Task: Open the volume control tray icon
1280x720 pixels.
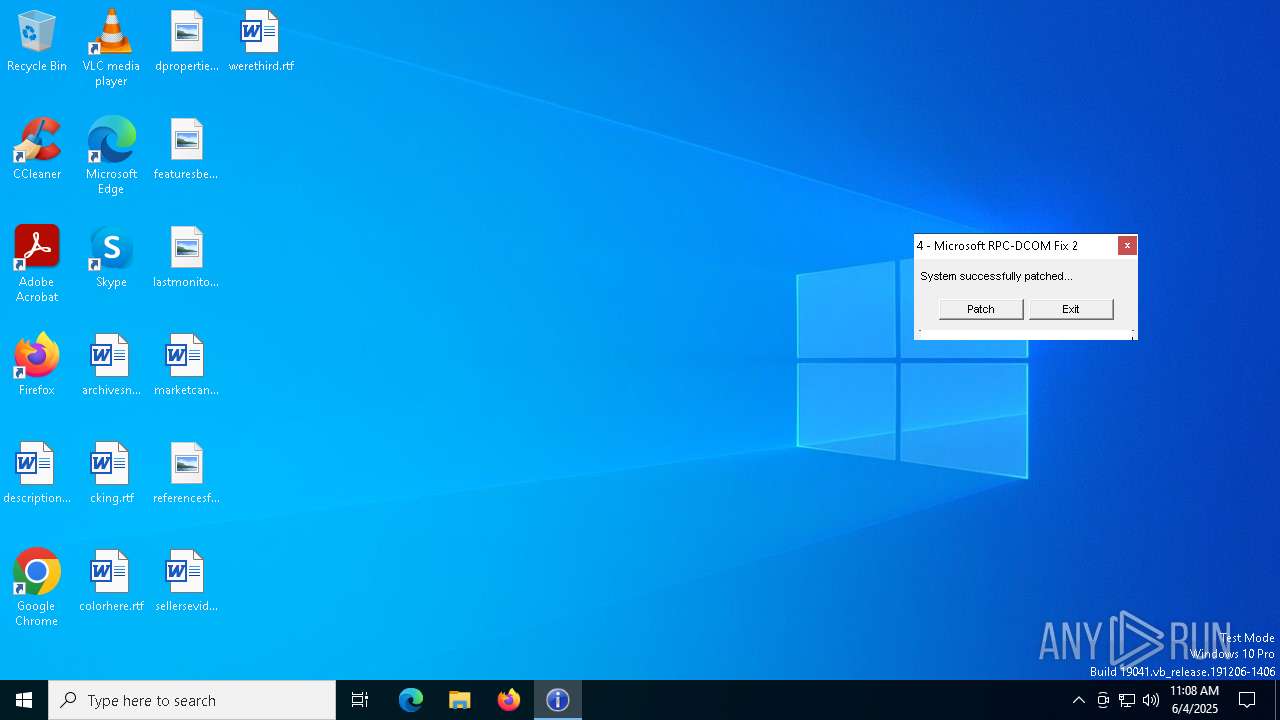Action: [x=1151, y=700]
